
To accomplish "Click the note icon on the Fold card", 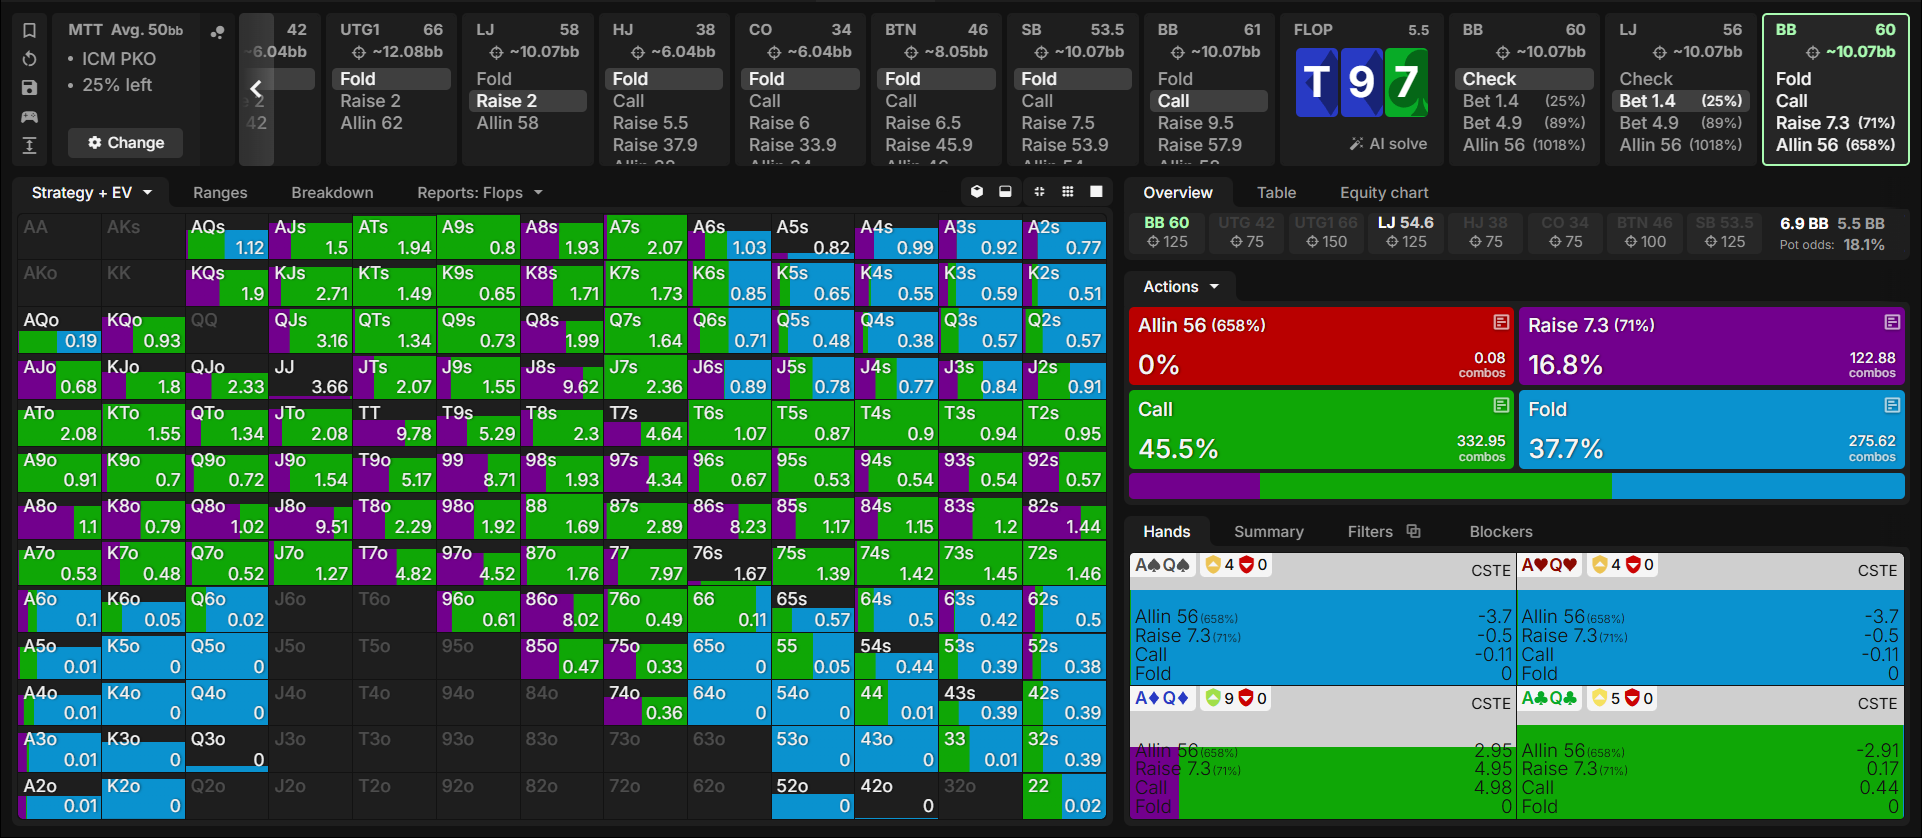I will 1892,405.
